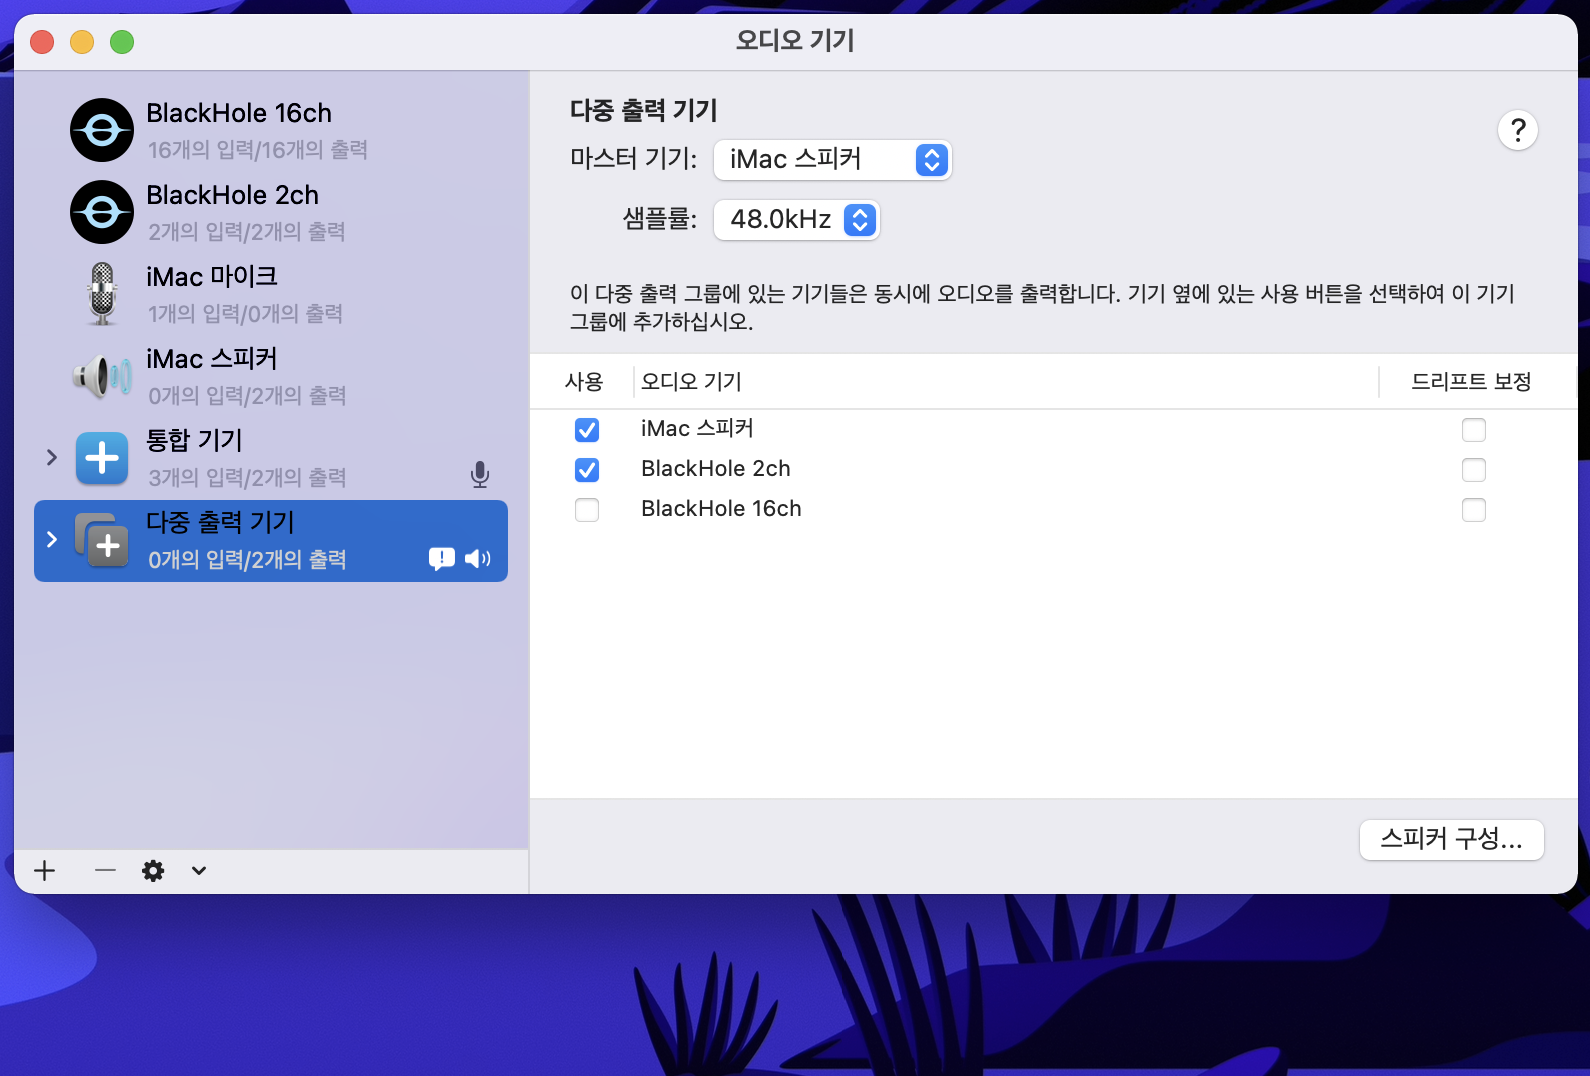Select iMac 마이크 name text in sidebar
This screenshot has height=1076, width=1590.
[x=212, y=277]
